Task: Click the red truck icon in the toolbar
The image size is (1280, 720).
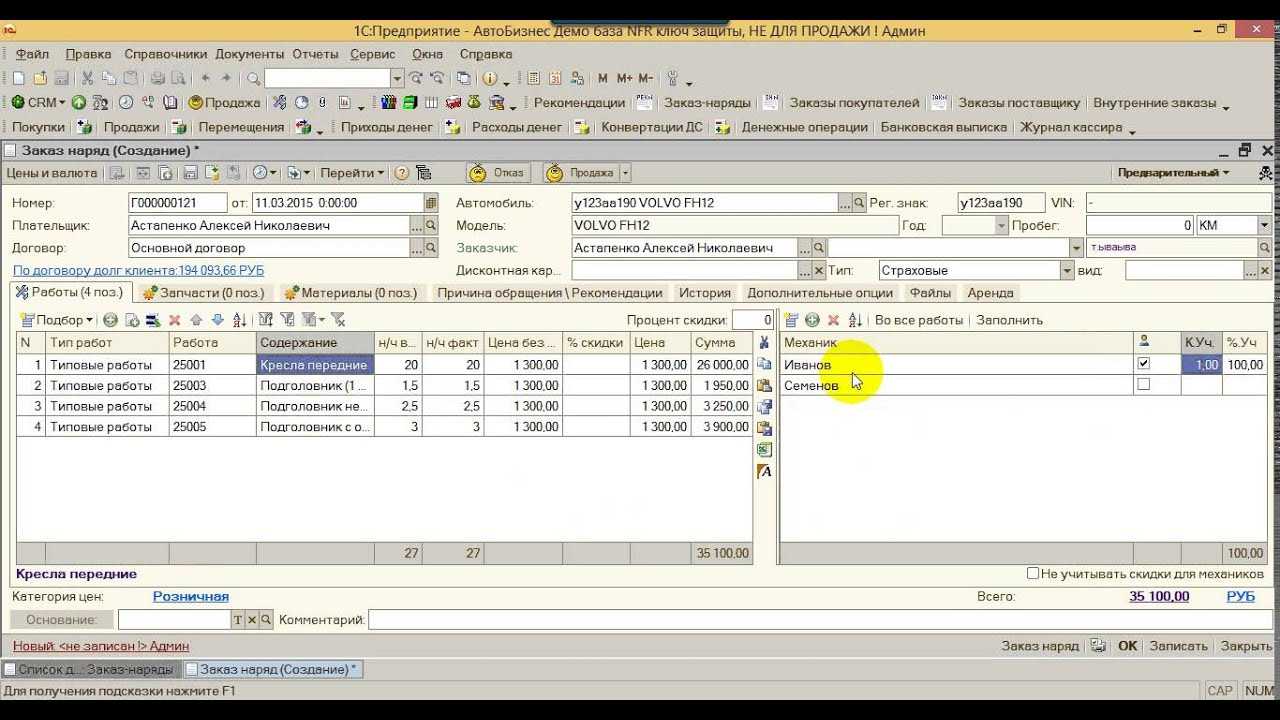Action: point(453,102)
